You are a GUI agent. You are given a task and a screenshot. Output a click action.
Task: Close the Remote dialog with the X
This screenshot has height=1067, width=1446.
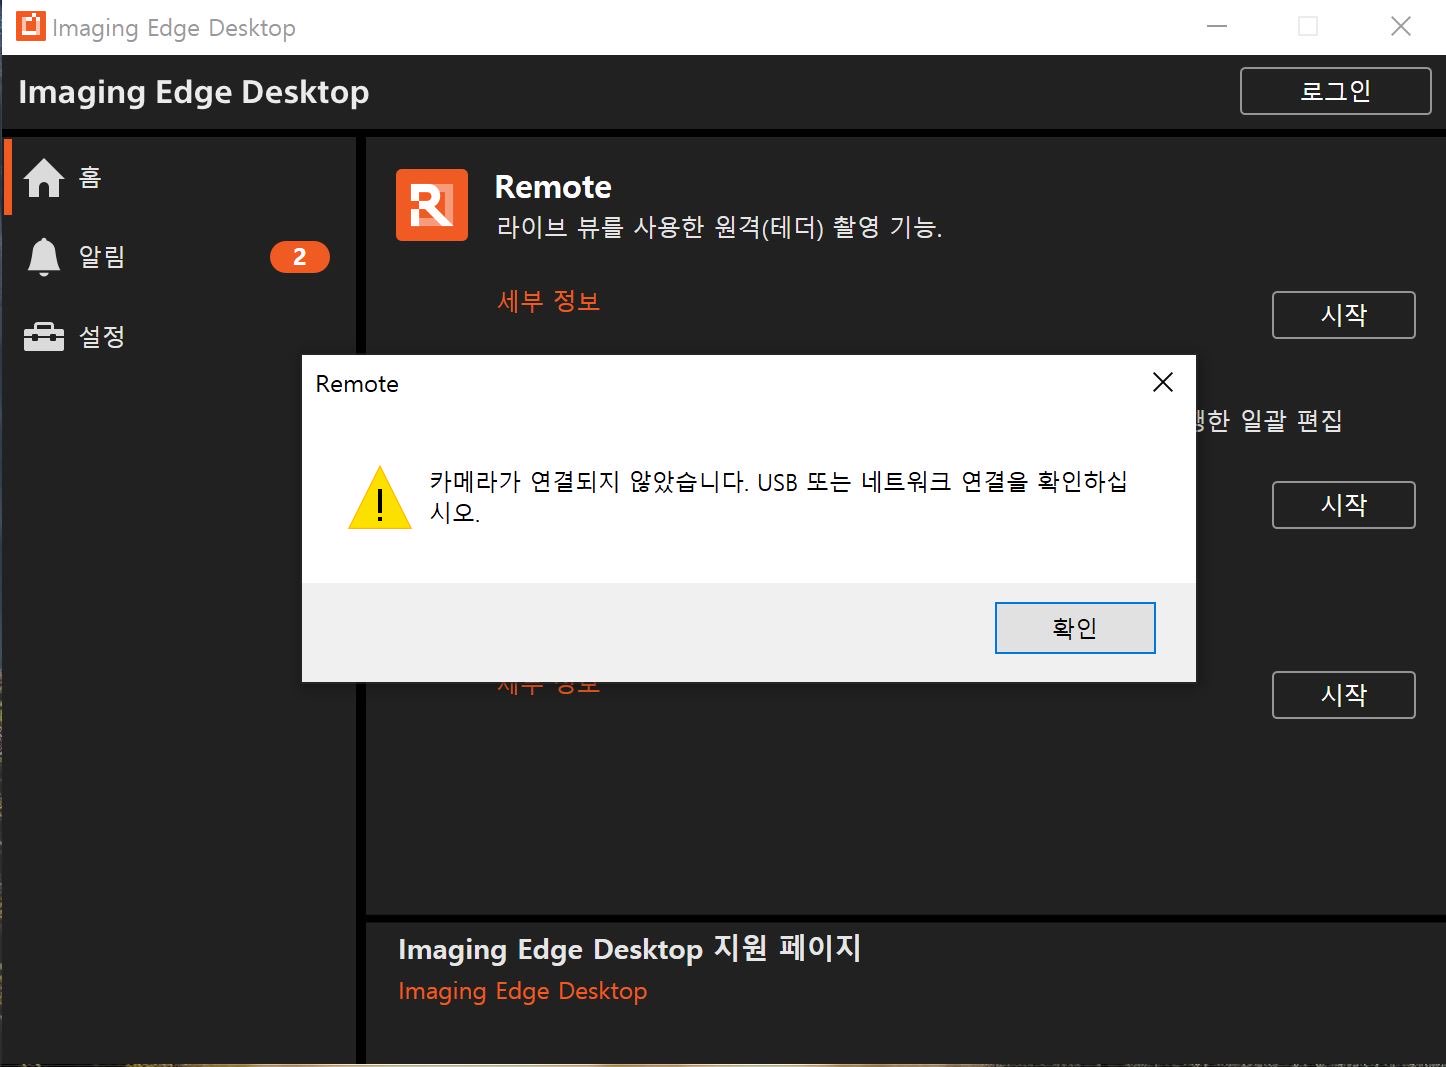pyautogui.click(x=1163, y=382)
